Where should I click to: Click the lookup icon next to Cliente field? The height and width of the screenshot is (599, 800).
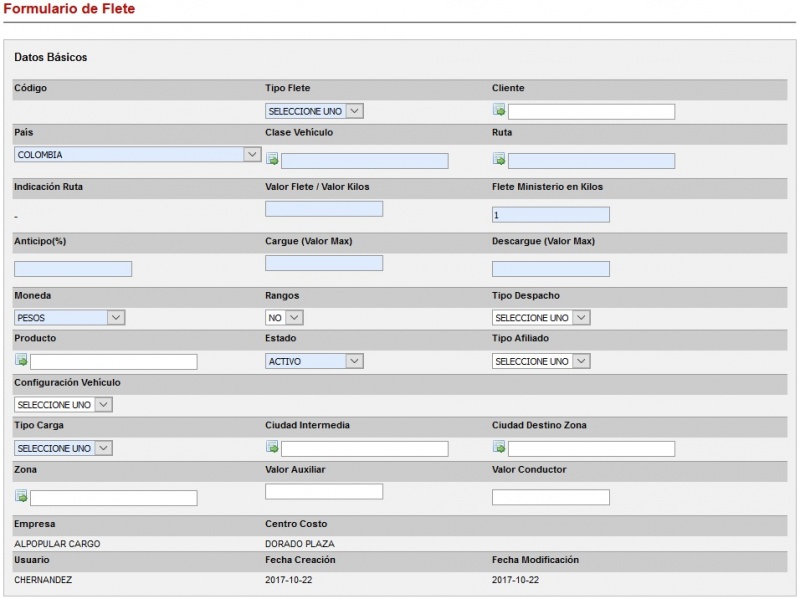point(499,111)
